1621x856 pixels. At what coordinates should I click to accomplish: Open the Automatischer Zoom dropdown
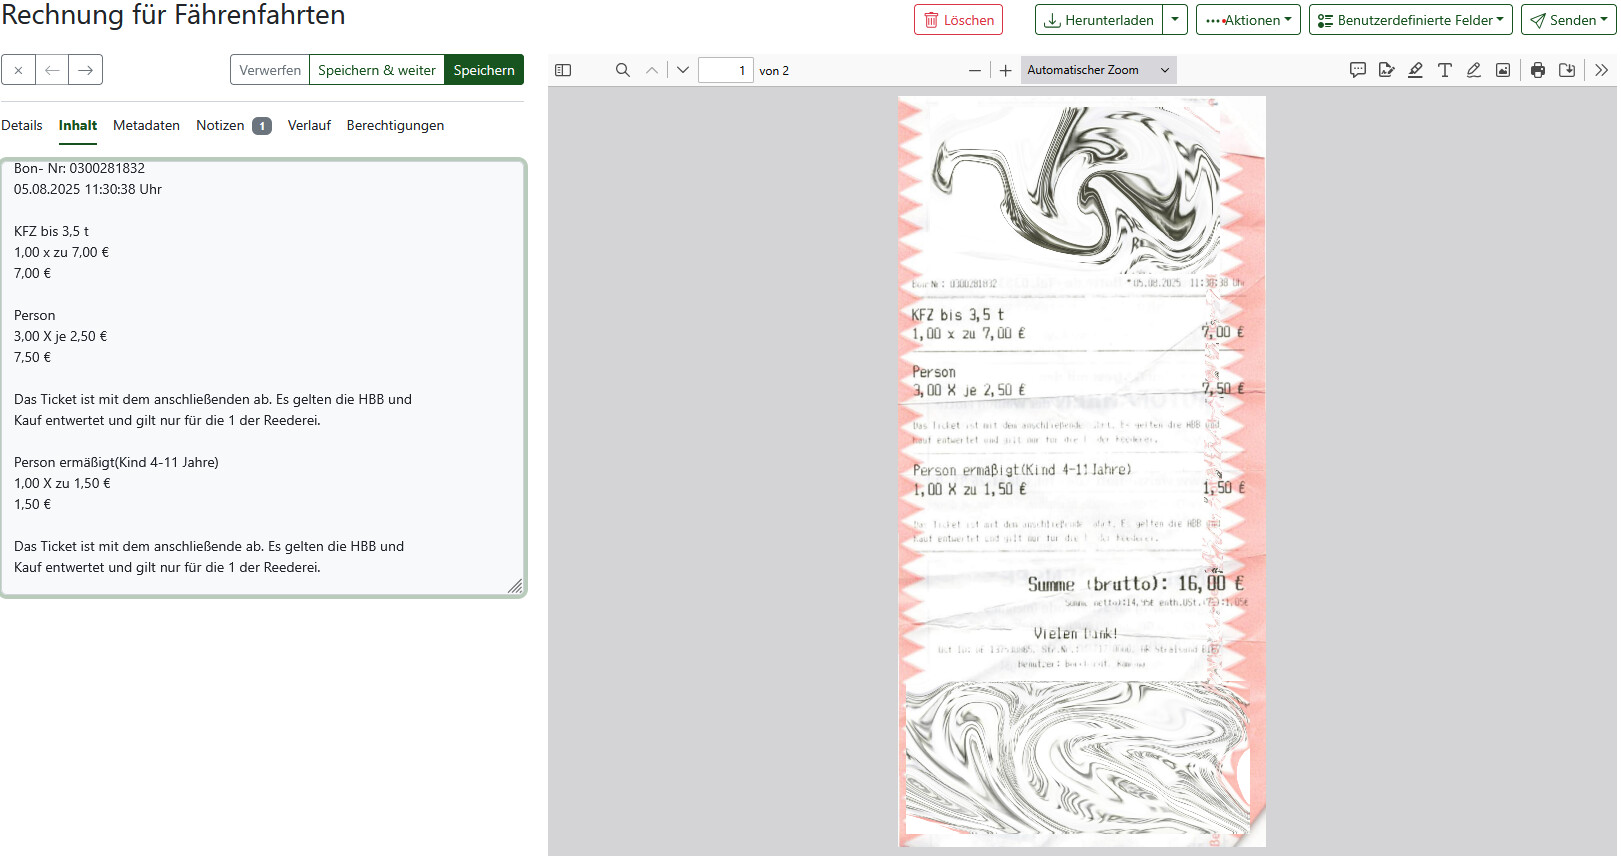1098,70
